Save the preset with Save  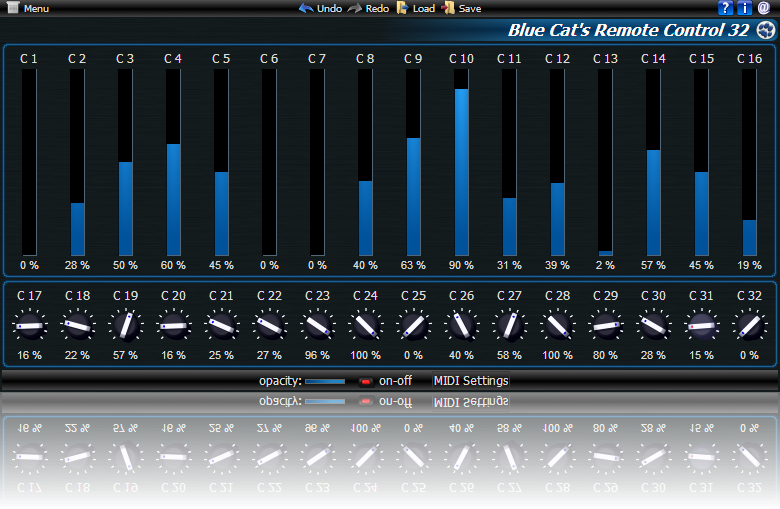(x=461, y=8)
